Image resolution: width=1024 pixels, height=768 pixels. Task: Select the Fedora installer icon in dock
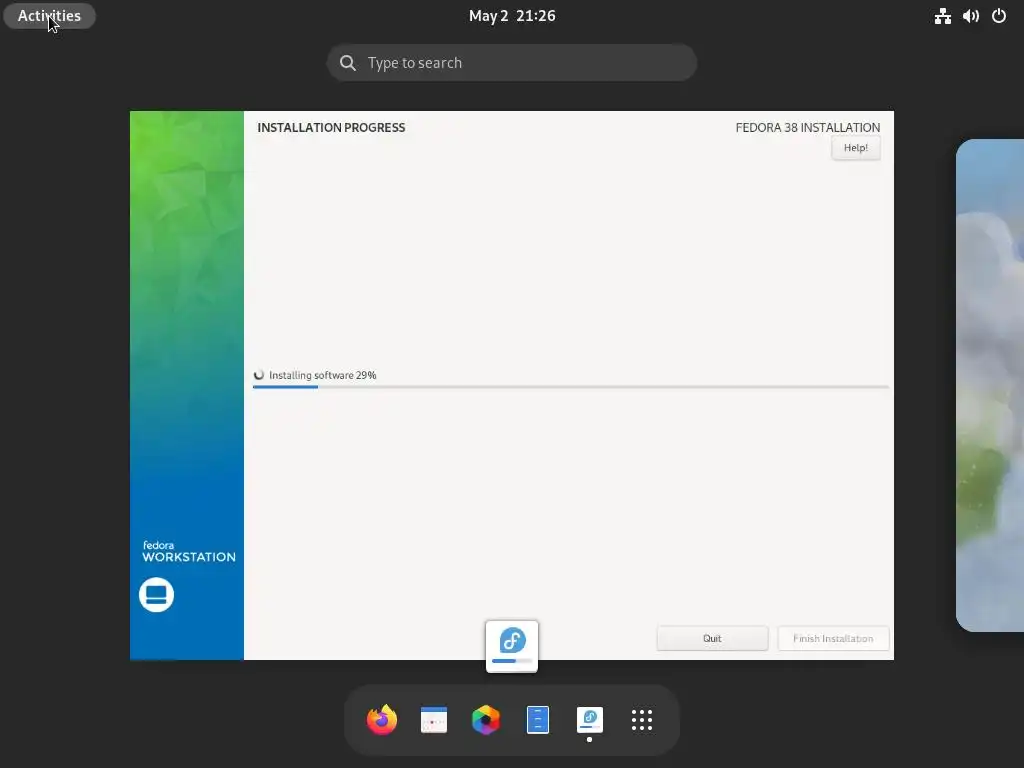[590, 720]
